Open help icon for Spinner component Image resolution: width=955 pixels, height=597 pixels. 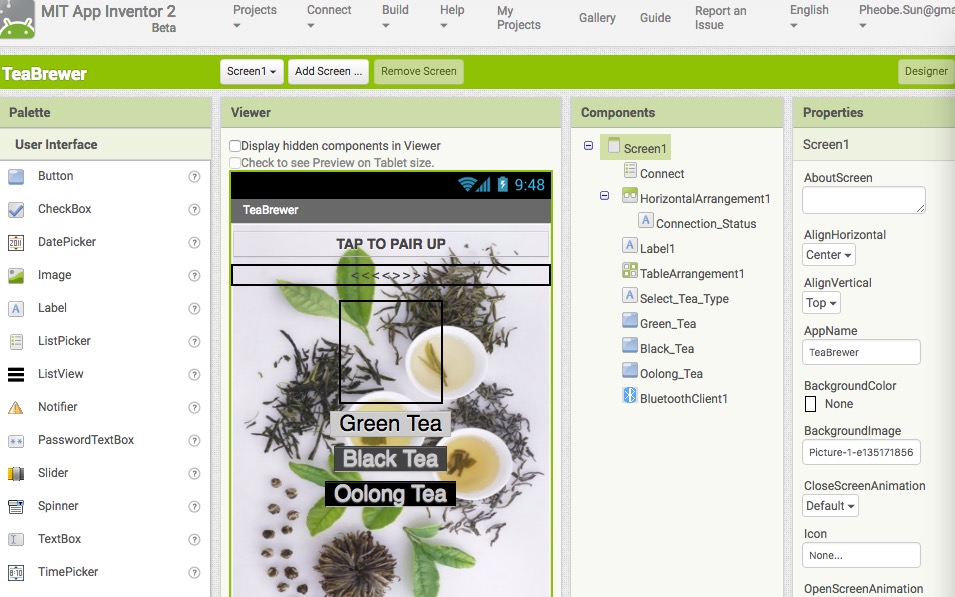(x=194, y=506)
